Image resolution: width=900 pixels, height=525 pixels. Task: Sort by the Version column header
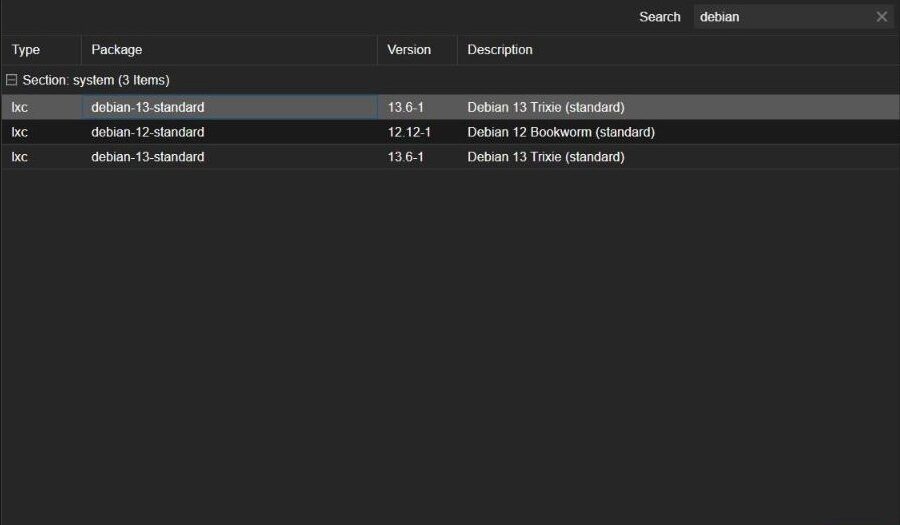click(417, 49)
